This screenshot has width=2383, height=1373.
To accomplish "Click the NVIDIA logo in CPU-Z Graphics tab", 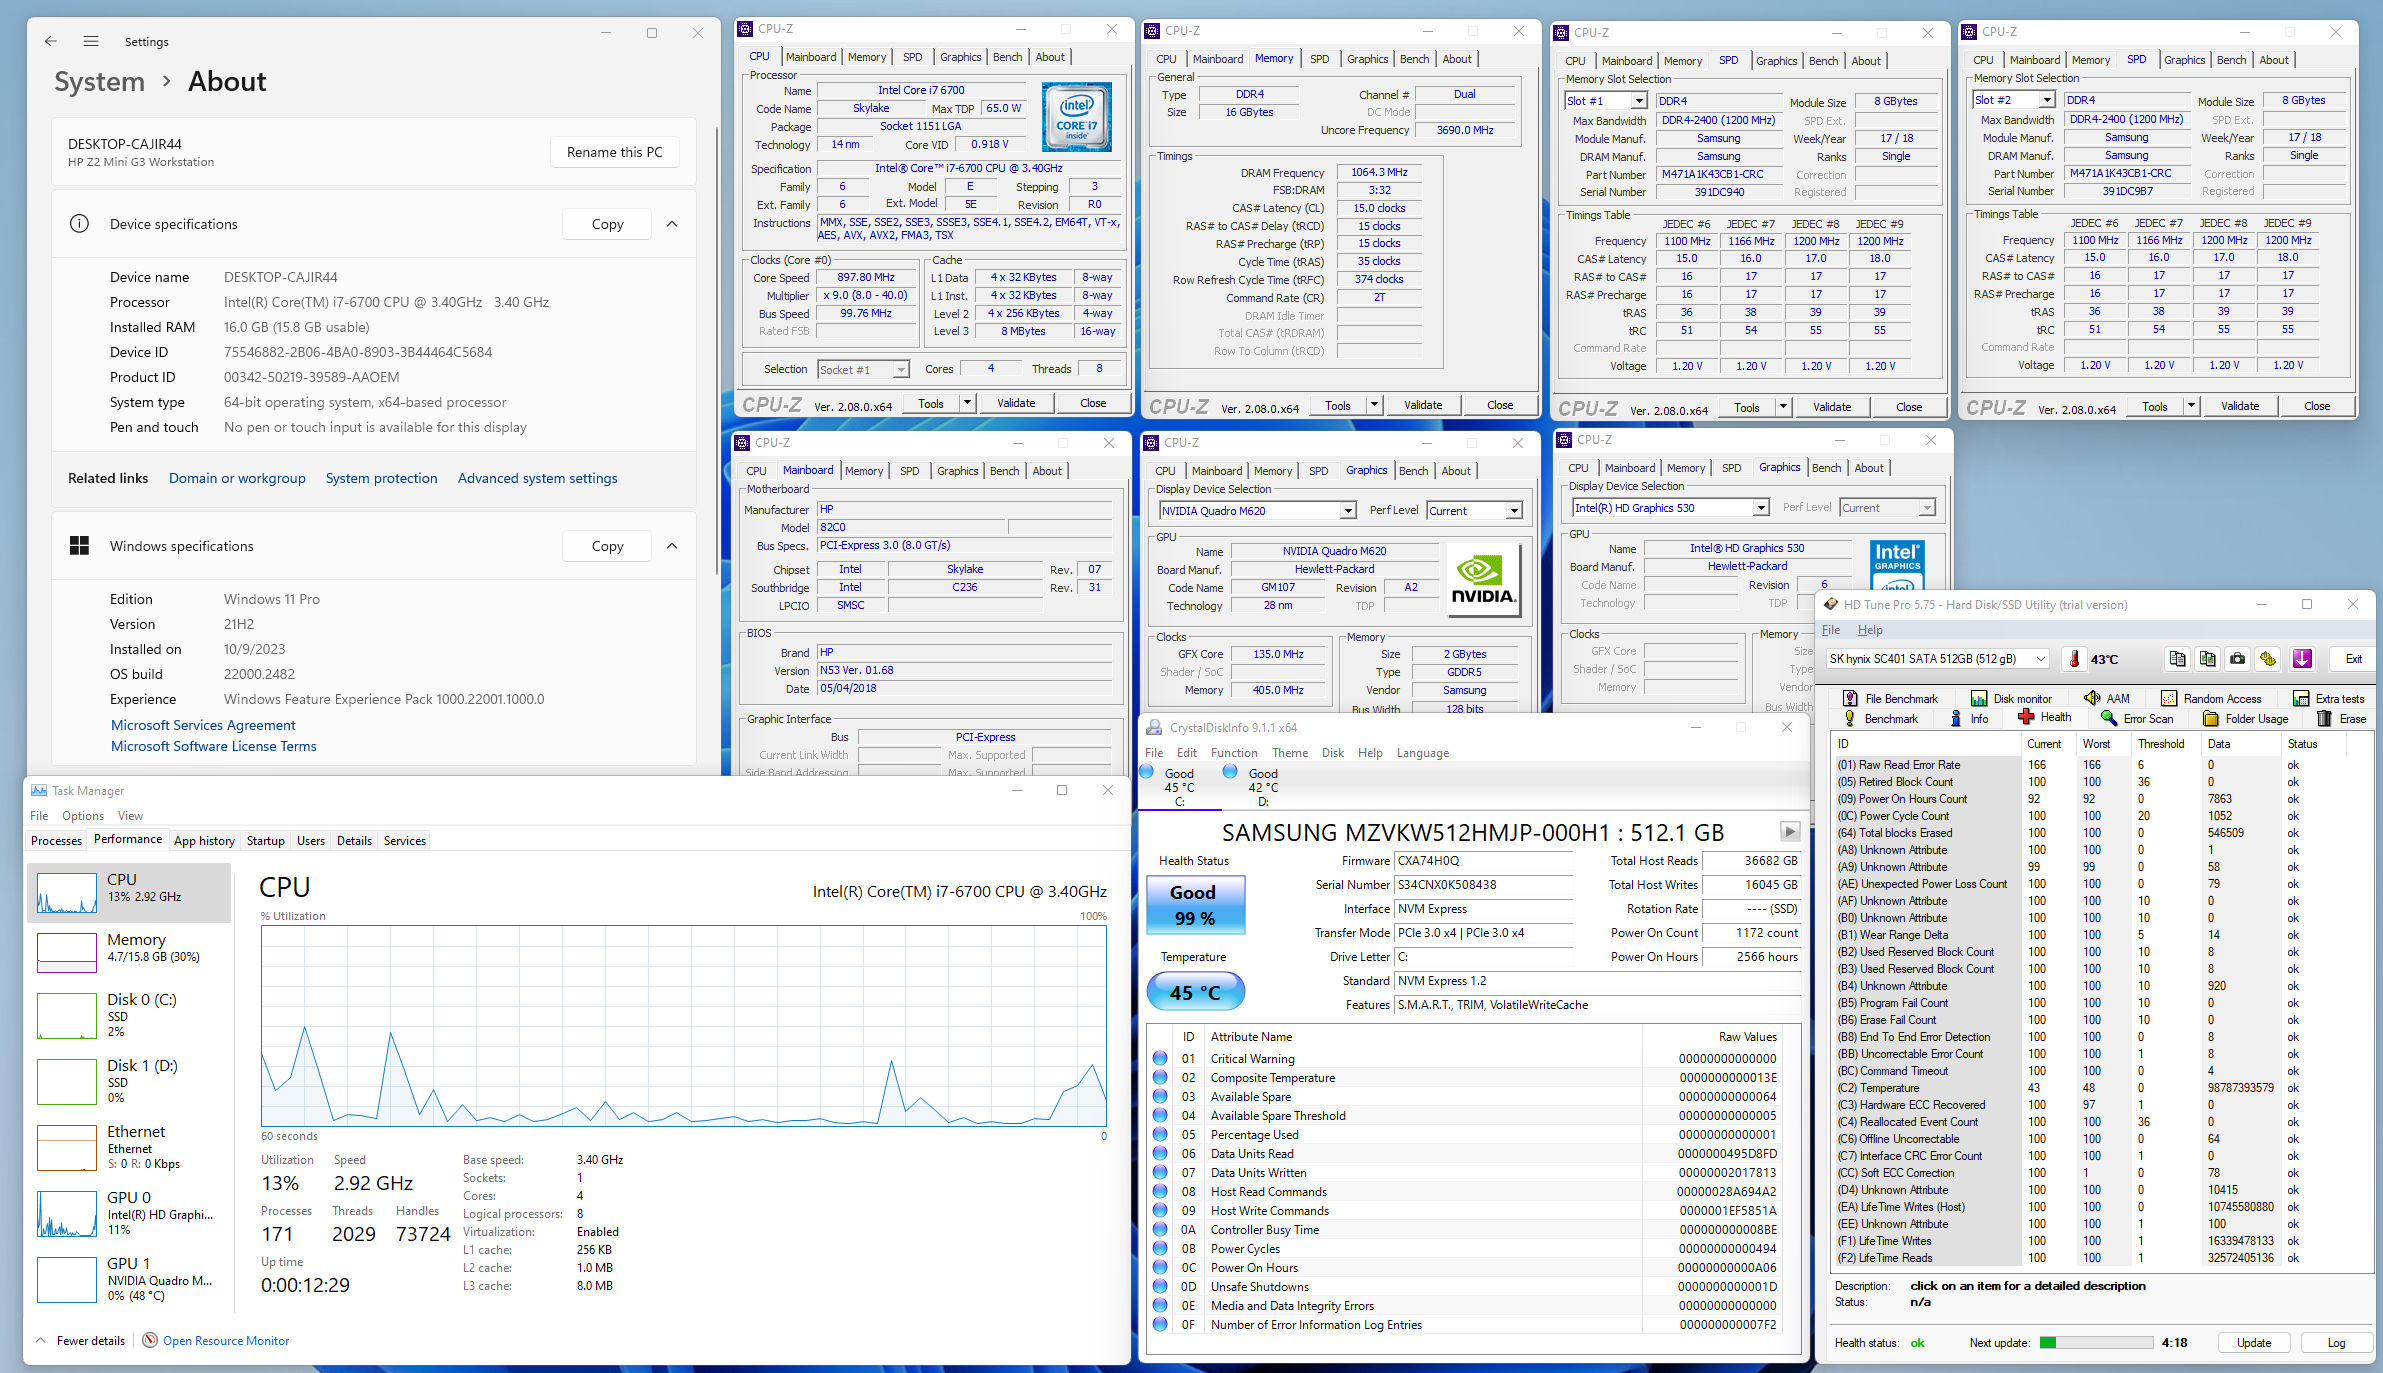I will pyautogui.click(x=1483, y=580).
